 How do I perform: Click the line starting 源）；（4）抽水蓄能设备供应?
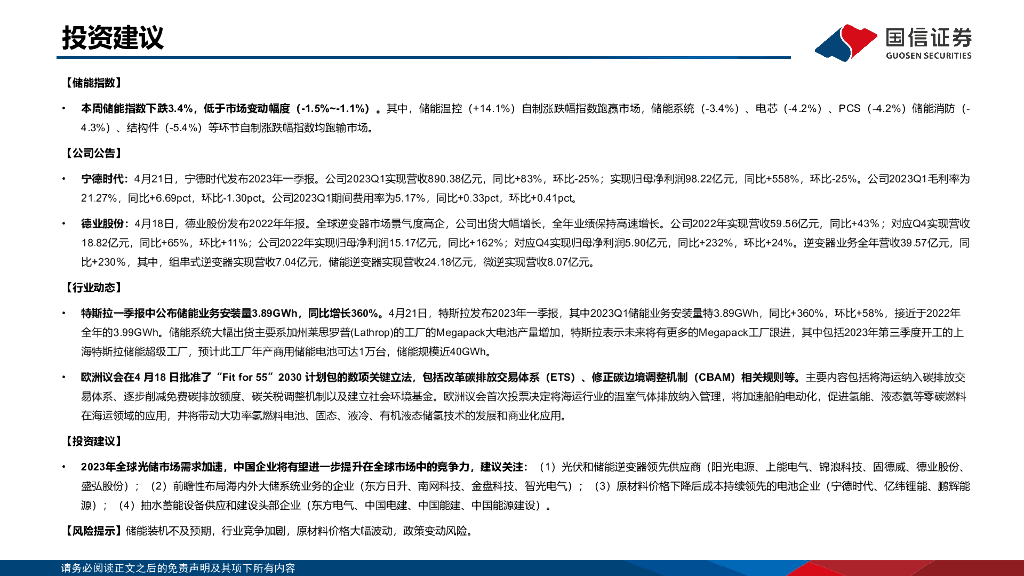pyautogui.click(x=316, y=505)
